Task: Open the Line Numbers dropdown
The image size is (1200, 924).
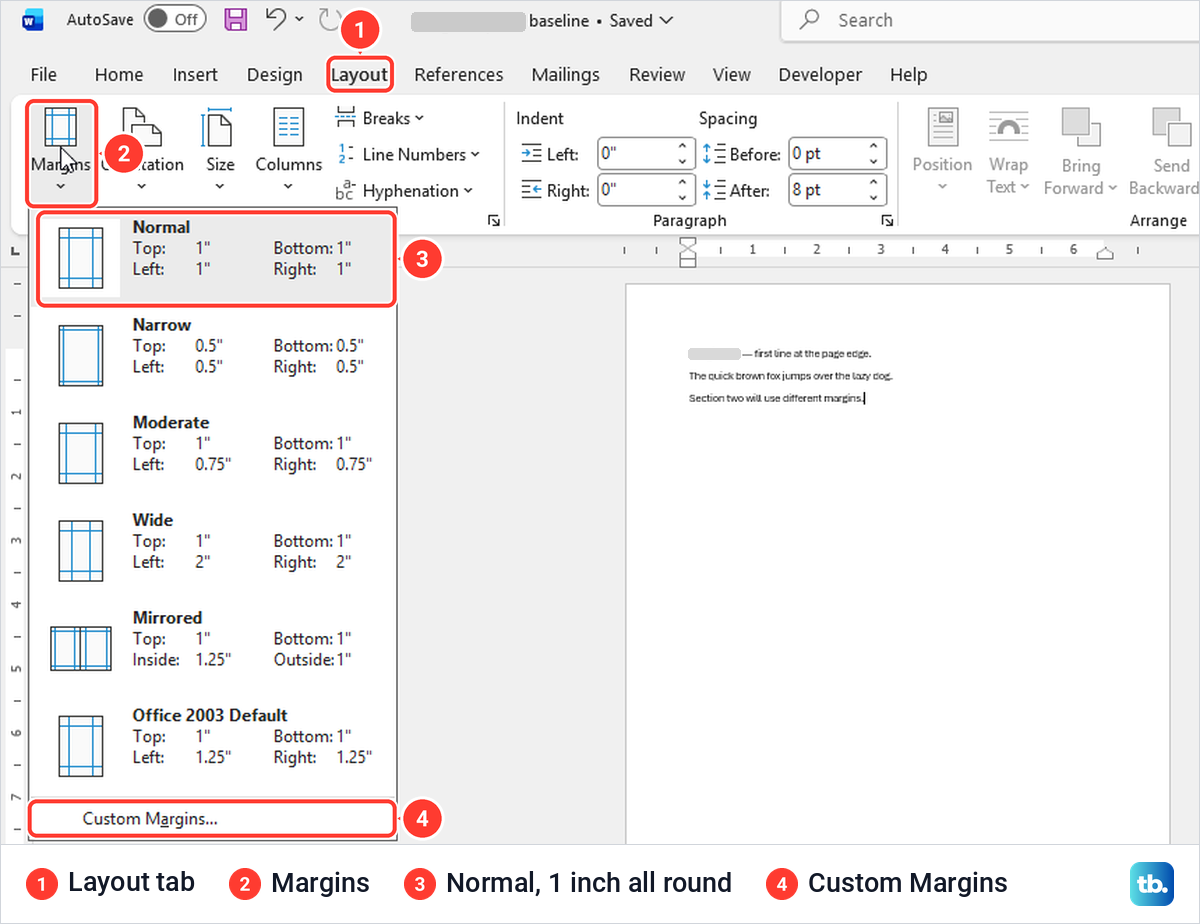Action: 408,154
